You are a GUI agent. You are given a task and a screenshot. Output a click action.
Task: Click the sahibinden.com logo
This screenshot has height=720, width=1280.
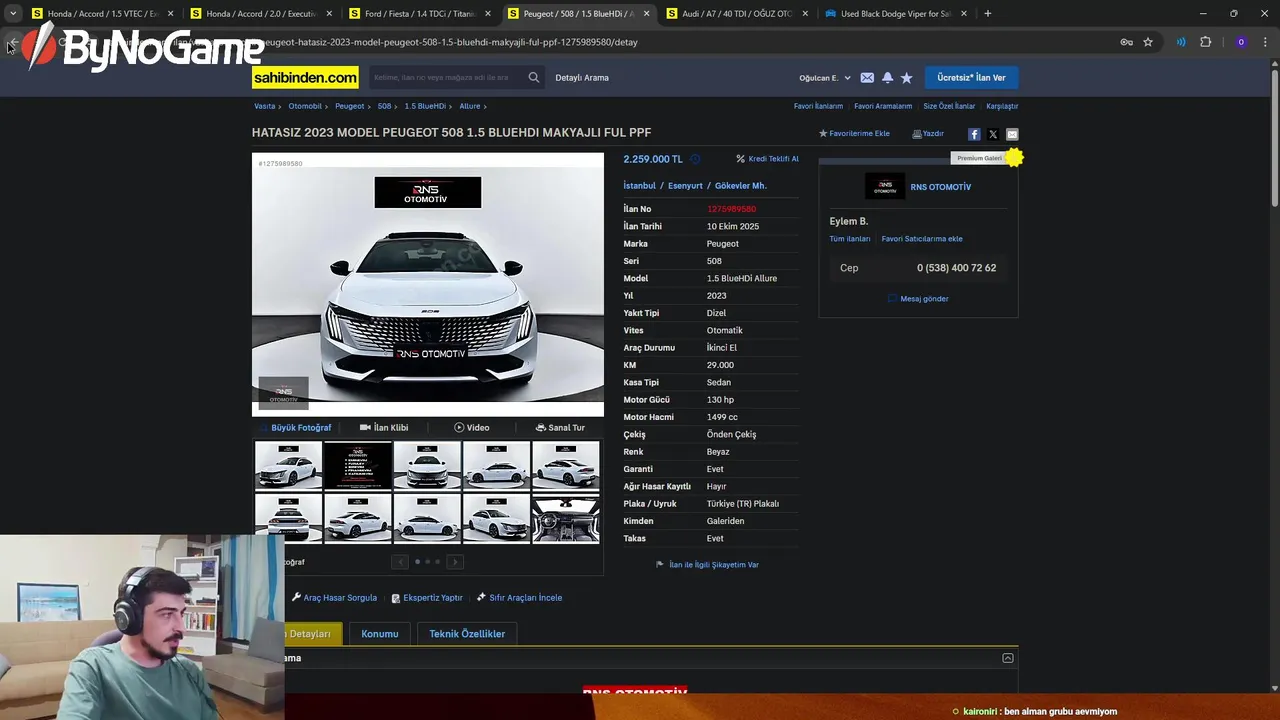[305, 77]
